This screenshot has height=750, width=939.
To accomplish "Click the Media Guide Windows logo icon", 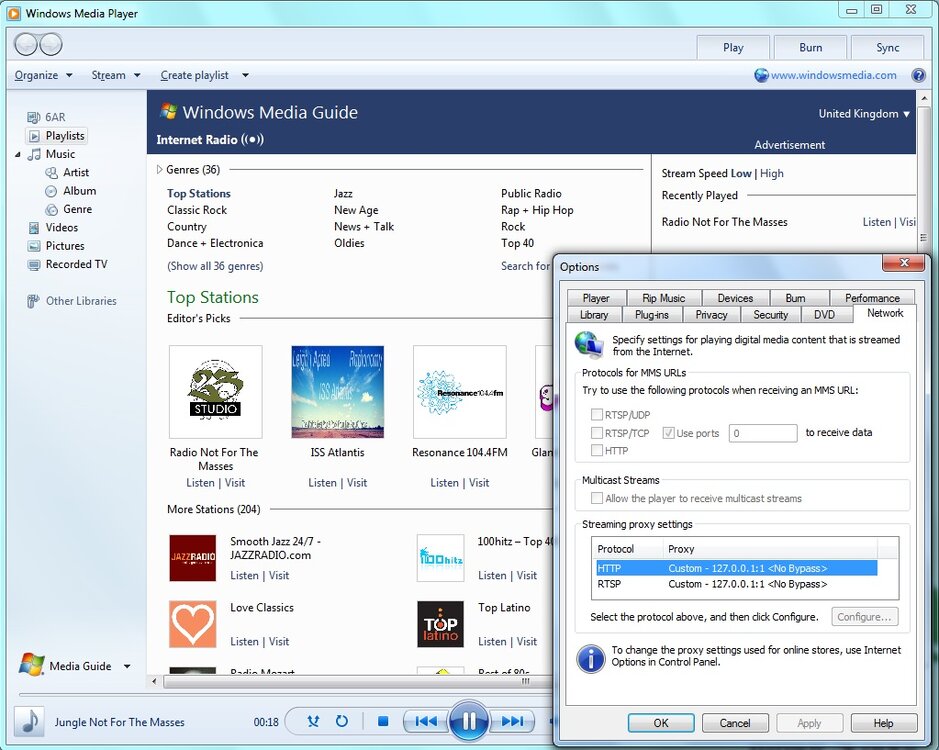I will tap(32, 665).
